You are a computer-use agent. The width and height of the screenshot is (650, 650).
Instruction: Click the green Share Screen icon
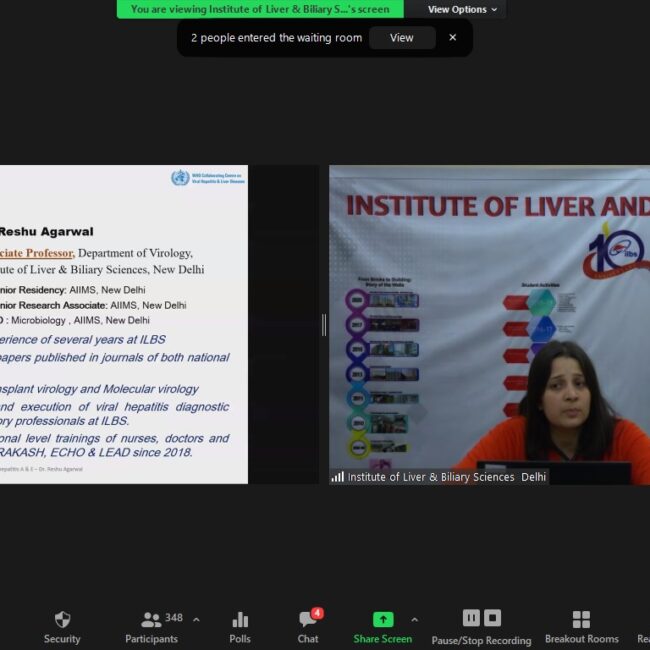(383, 620)
